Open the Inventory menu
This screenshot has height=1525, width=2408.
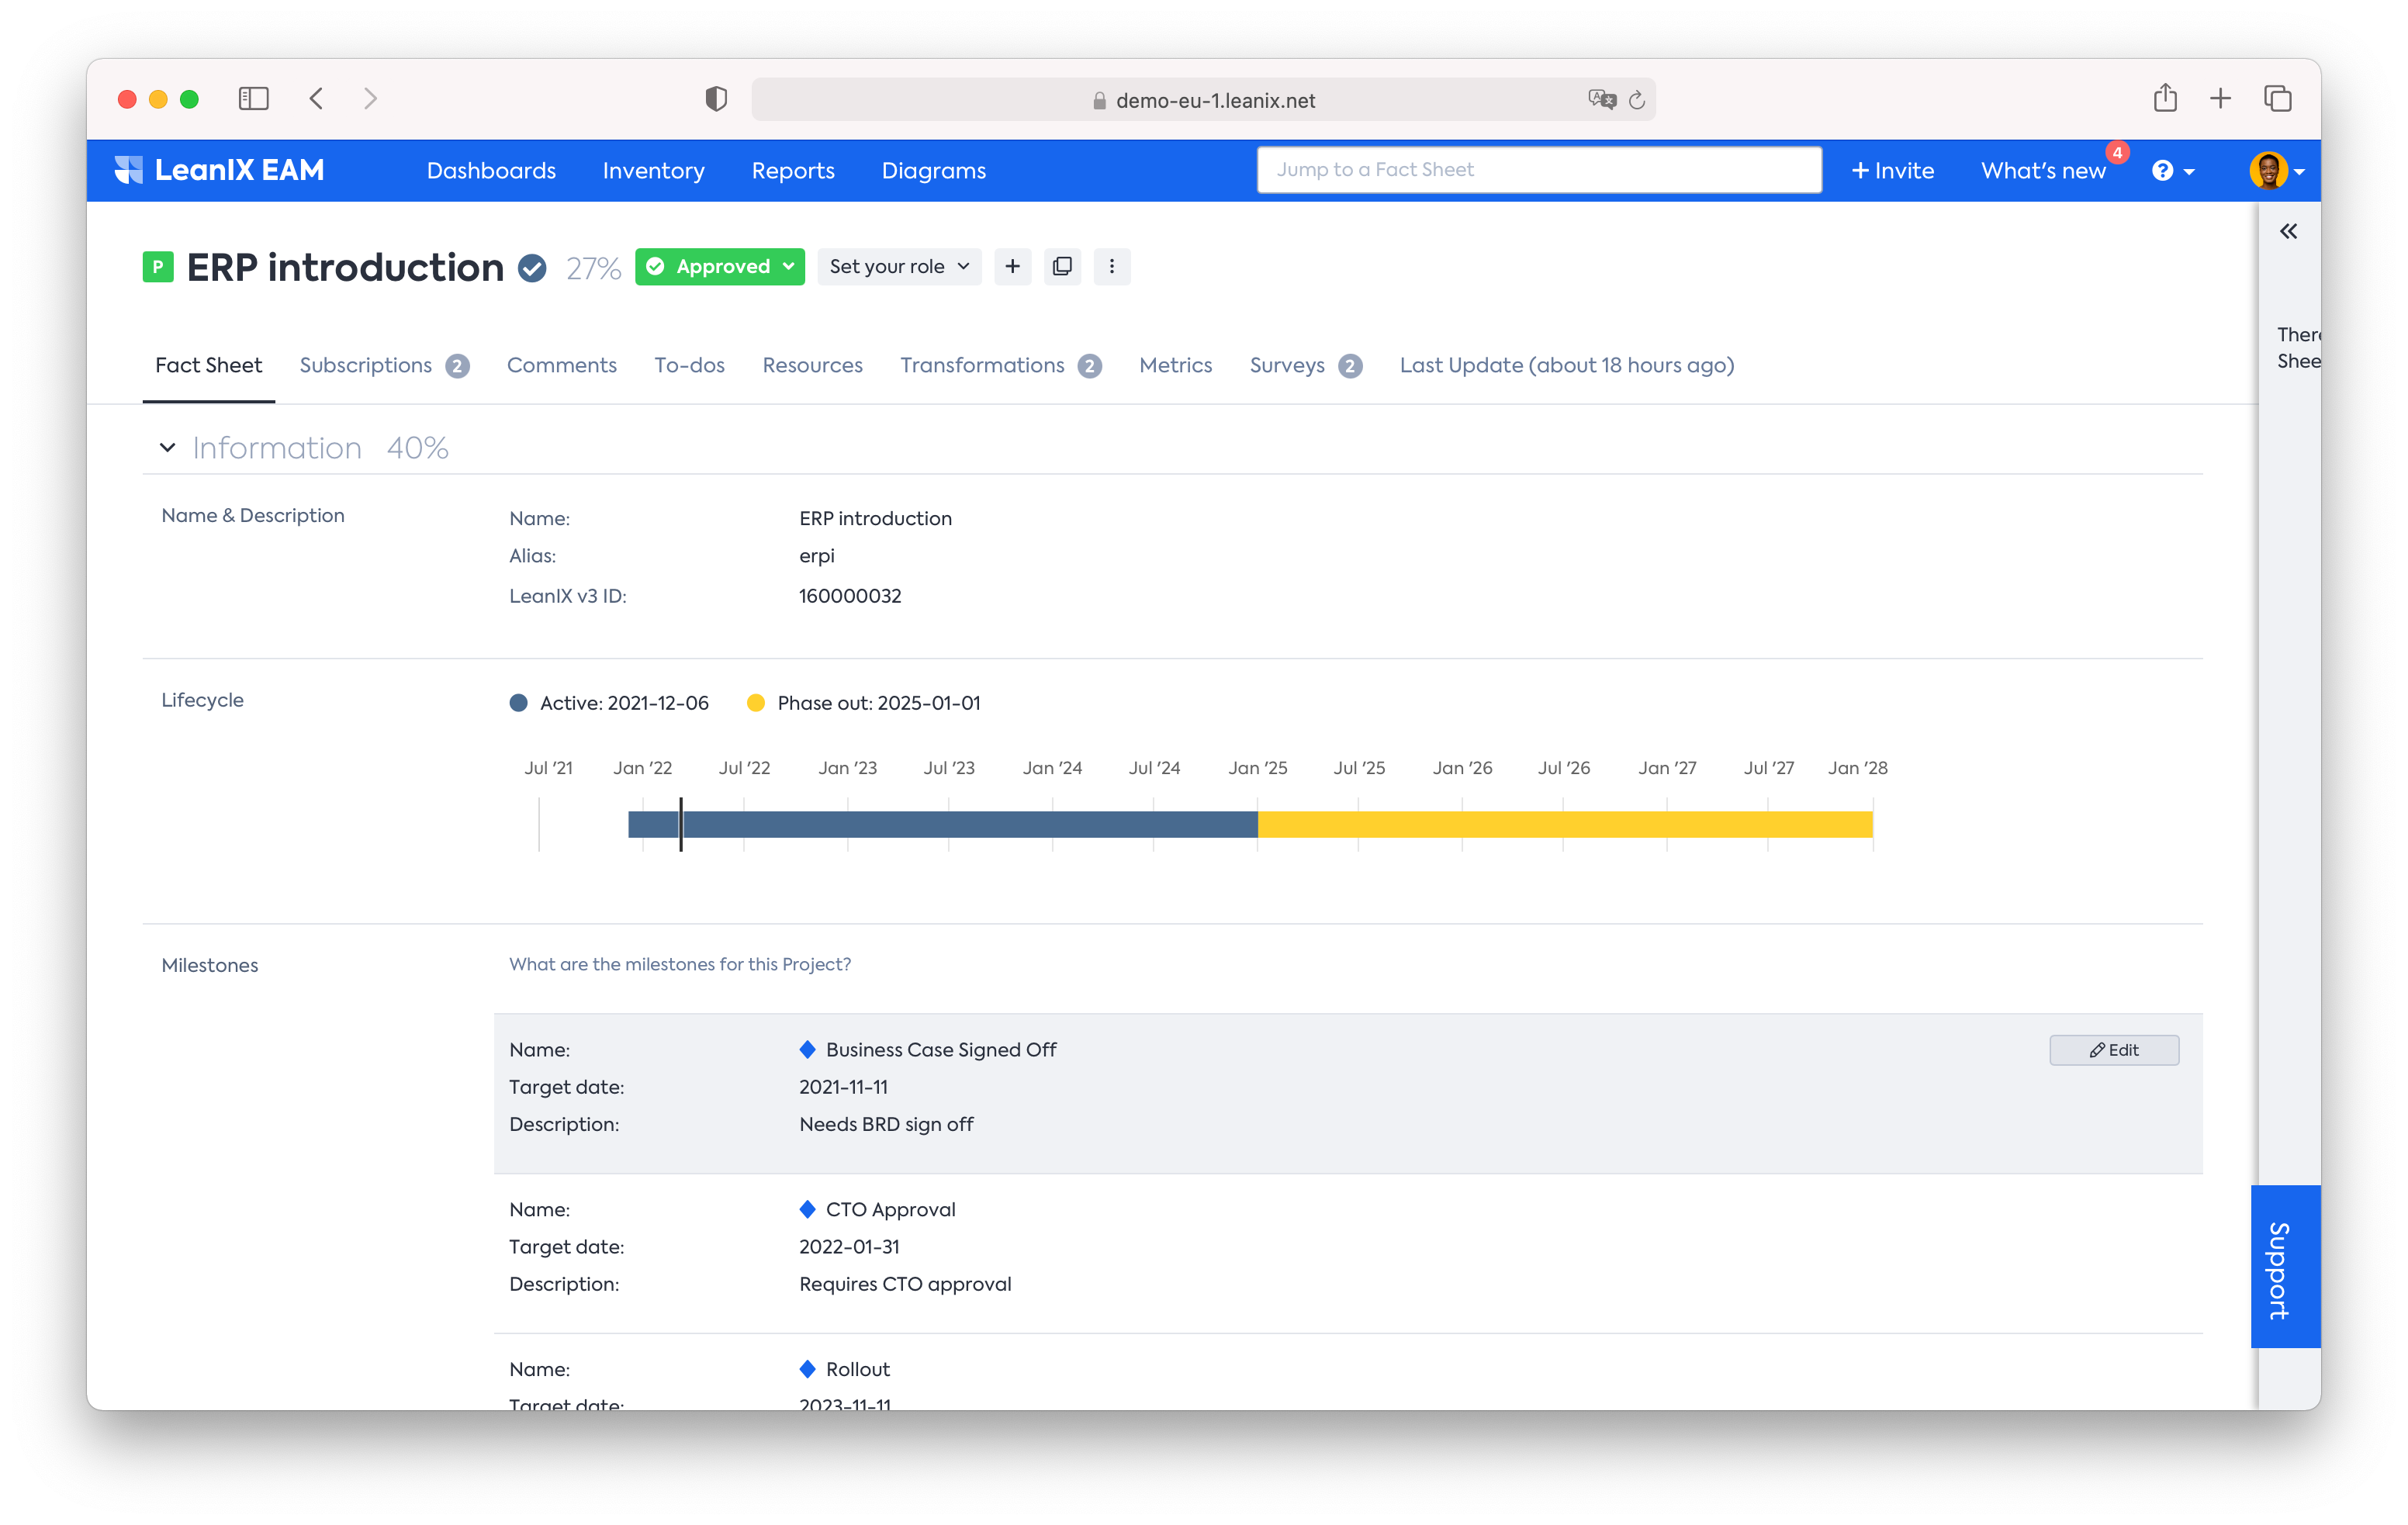[x=653, y=170]
